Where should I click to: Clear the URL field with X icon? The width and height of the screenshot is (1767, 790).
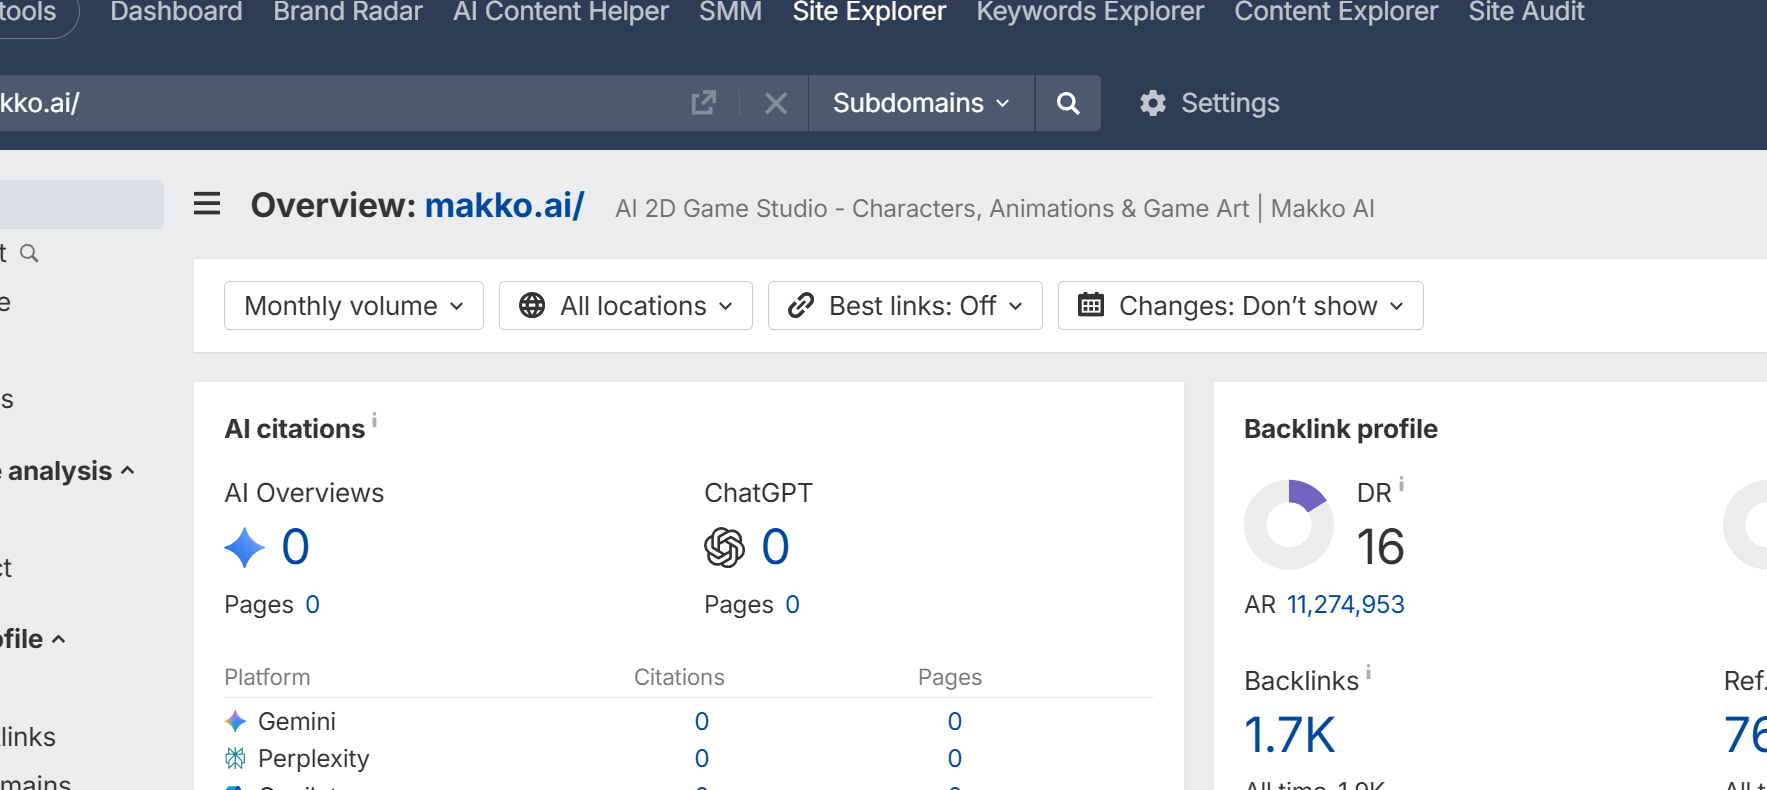(776, 103)
